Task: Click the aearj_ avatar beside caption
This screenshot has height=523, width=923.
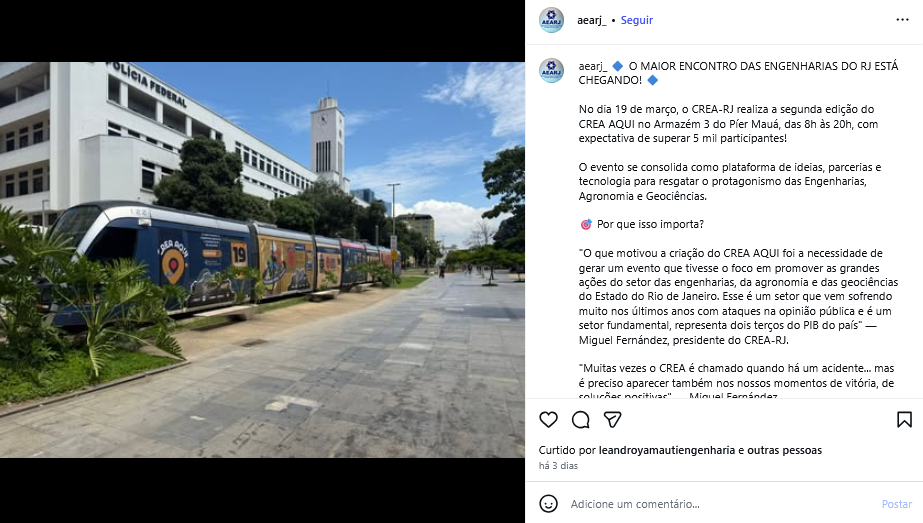Action: (552, 71)
